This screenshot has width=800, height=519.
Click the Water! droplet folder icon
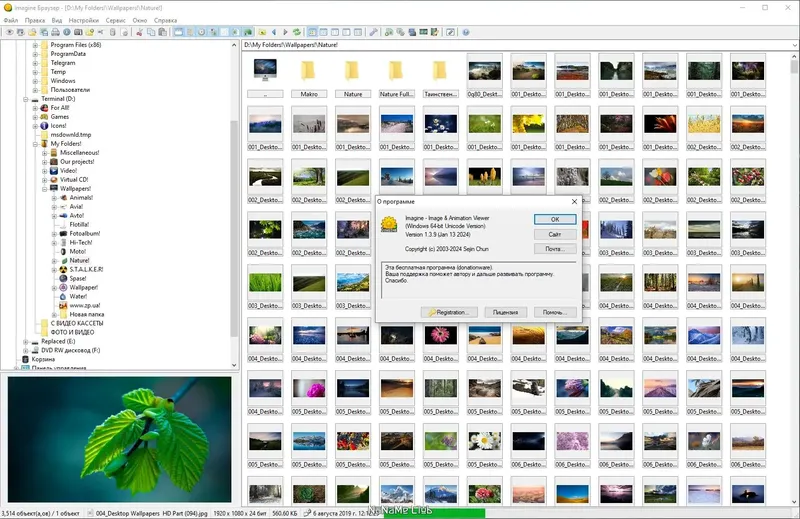[x=63, y=296]
